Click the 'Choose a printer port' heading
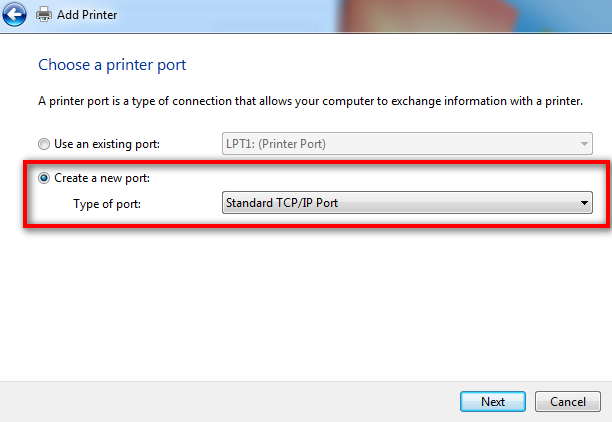 pyautogui.click(x=112, y=65)
